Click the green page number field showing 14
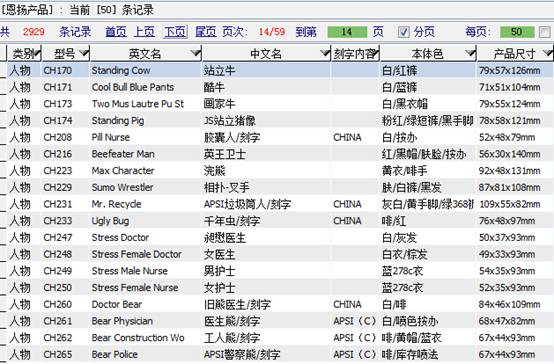Screen dimensions: 554x364 (347, 32)
